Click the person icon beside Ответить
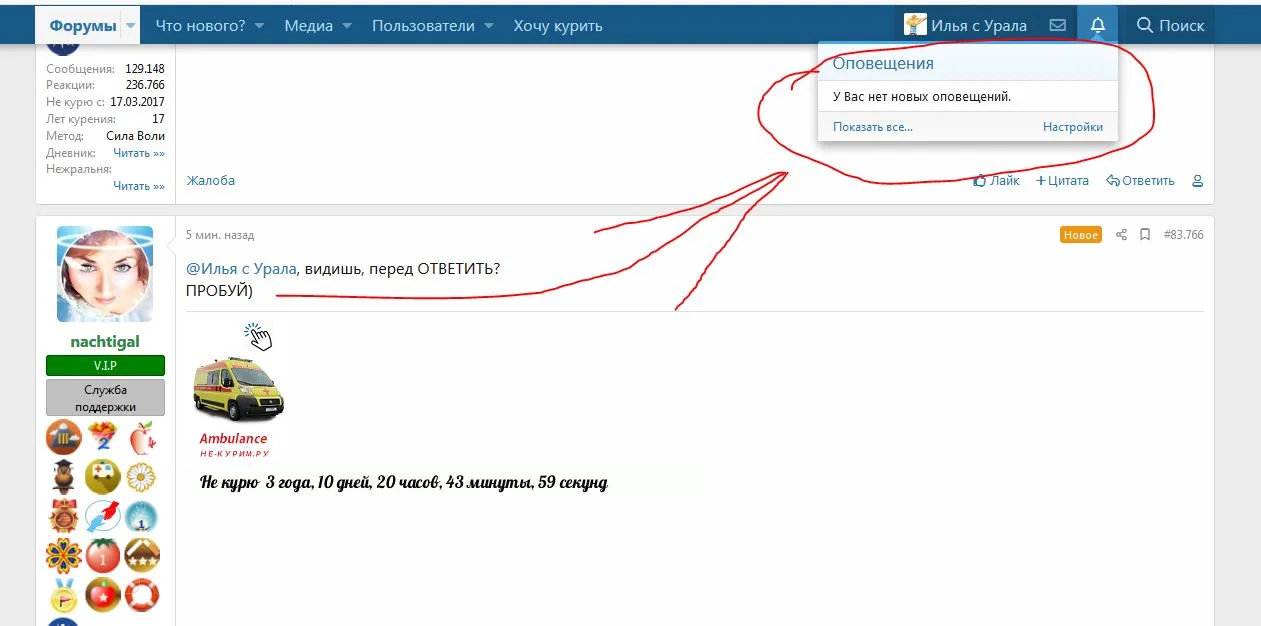Screen dimensions: 1261x626 point(1197,181)
